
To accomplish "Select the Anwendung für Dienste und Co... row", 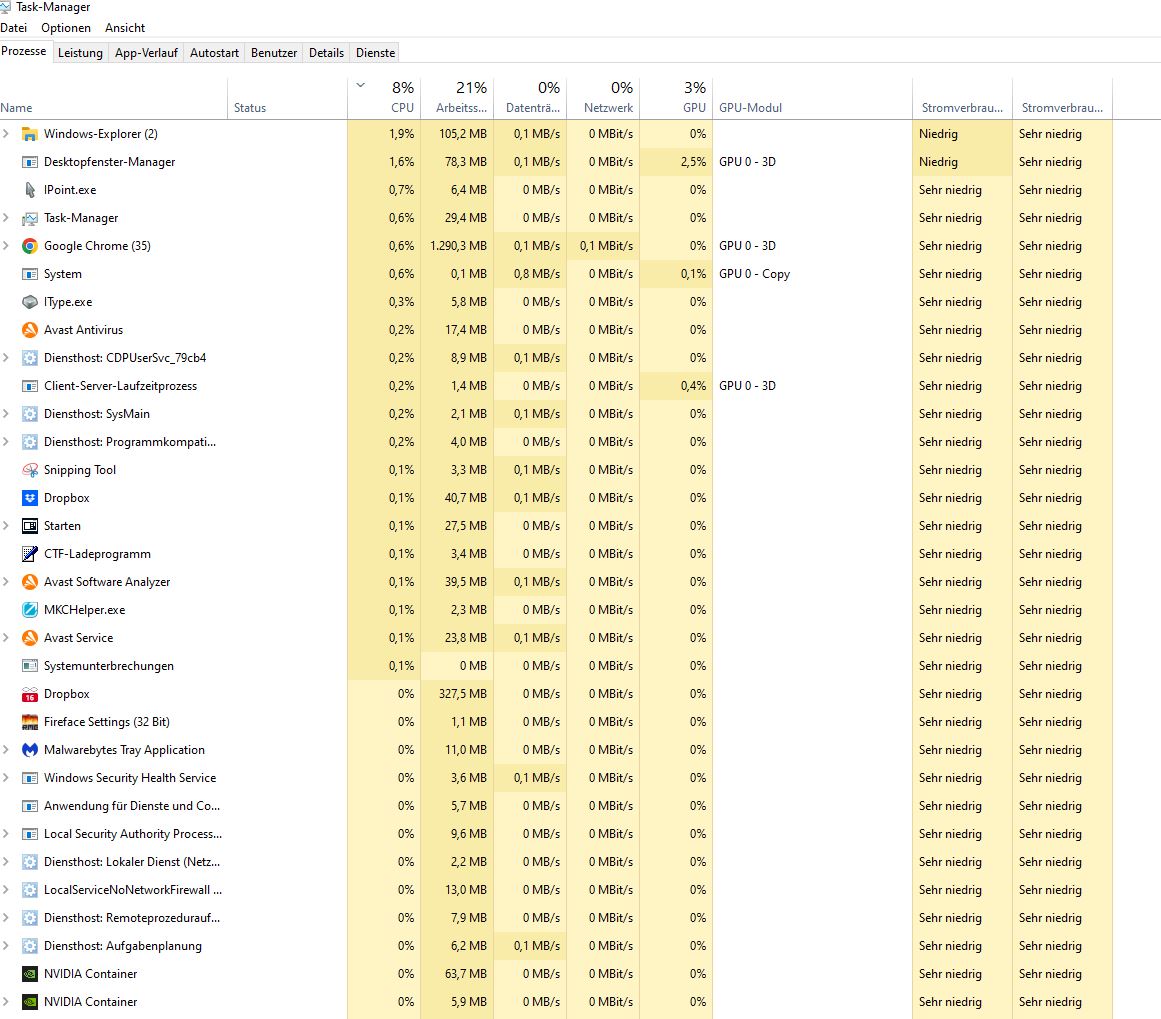I will click(556, 806).
